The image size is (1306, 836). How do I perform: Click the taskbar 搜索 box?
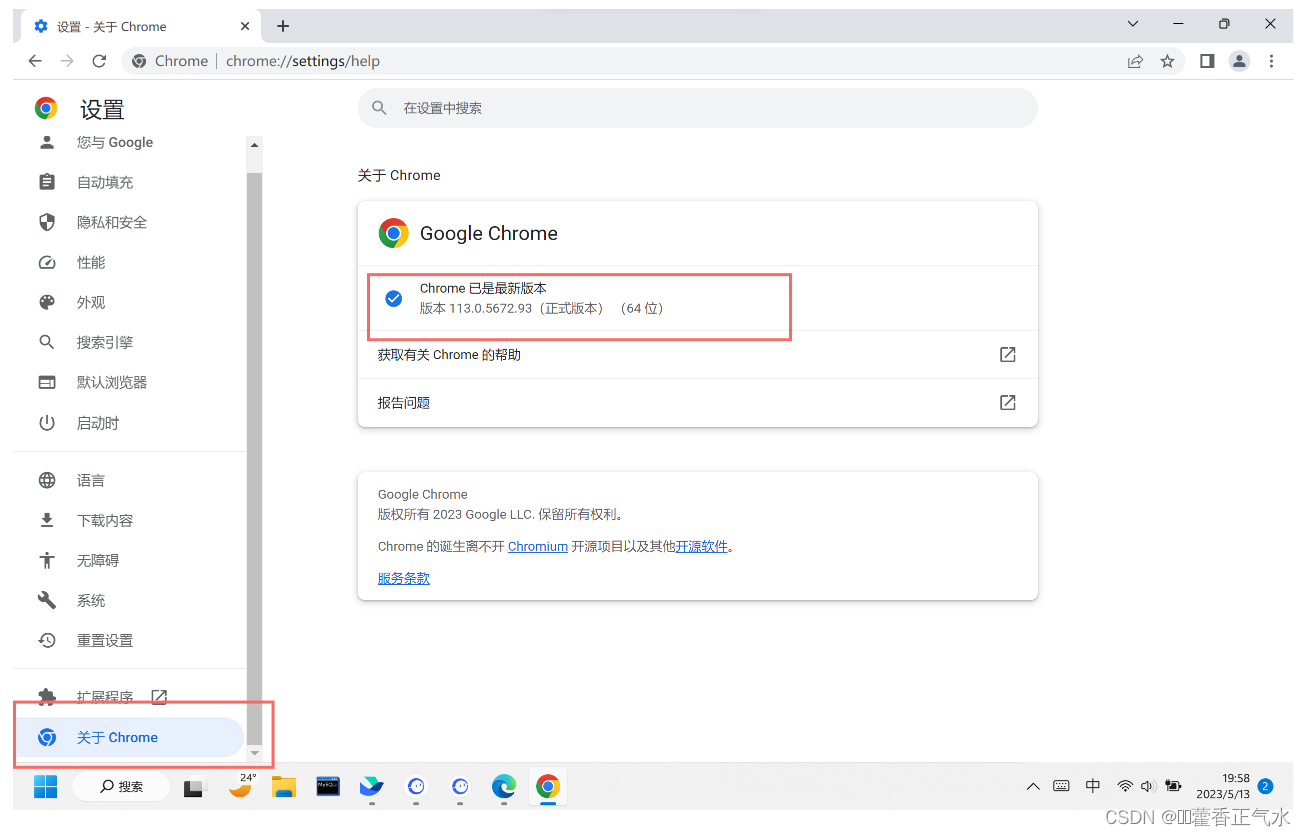coord(120,787)
